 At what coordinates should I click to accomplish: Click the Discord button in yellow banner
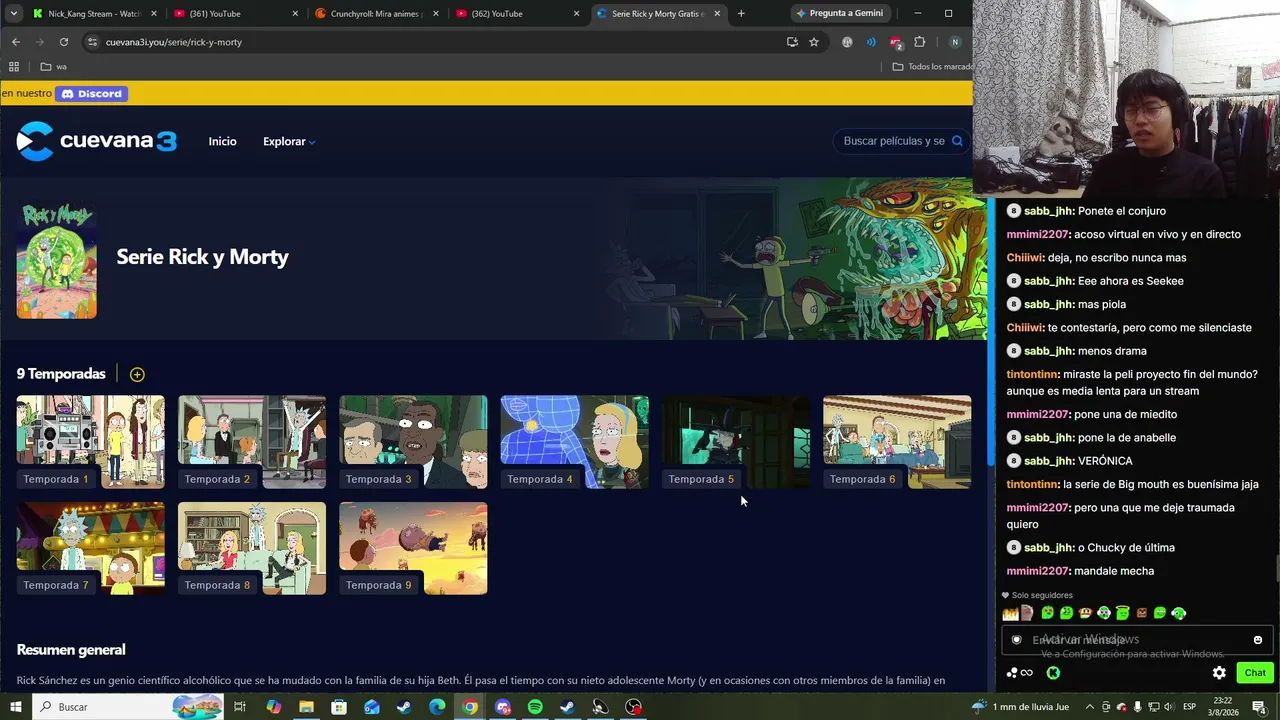click(x=91, y=94)
